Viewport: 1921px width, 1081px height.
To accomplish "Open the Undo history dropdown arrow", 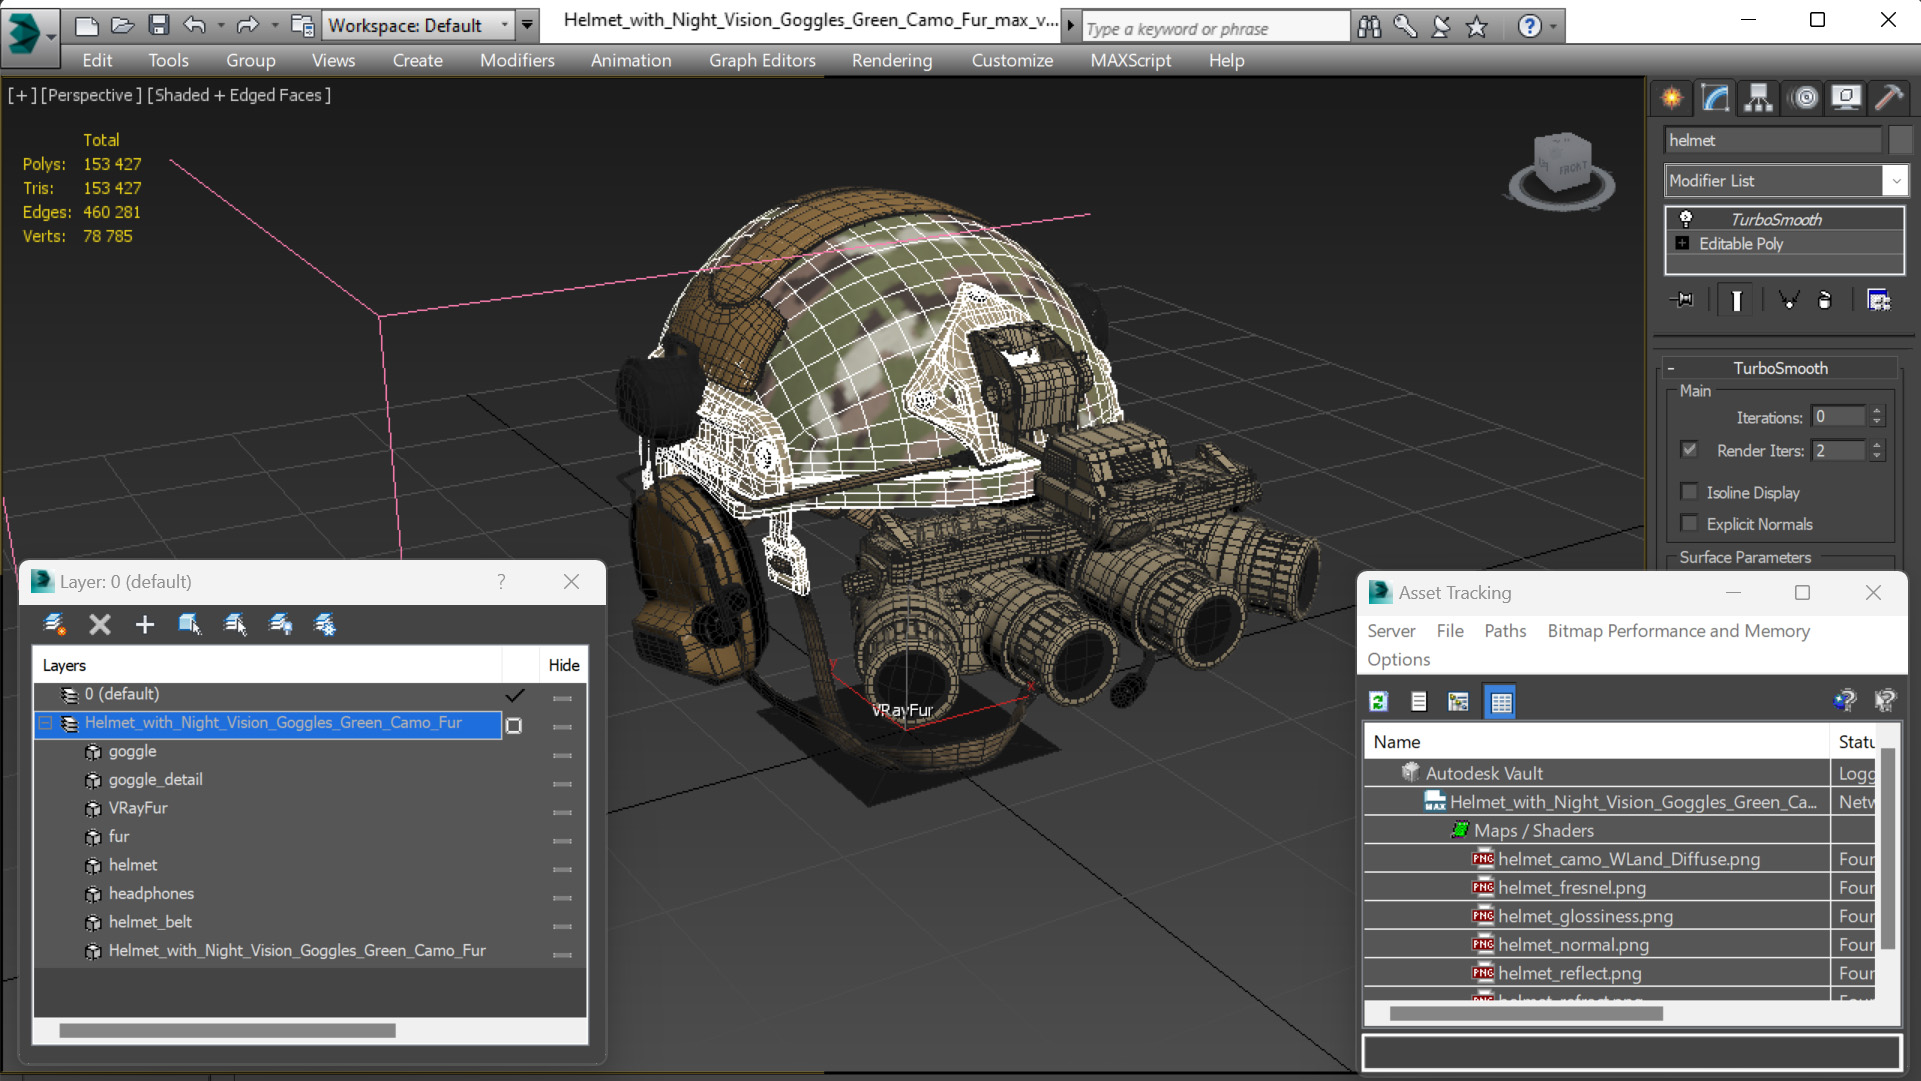I will coord(221,26).
